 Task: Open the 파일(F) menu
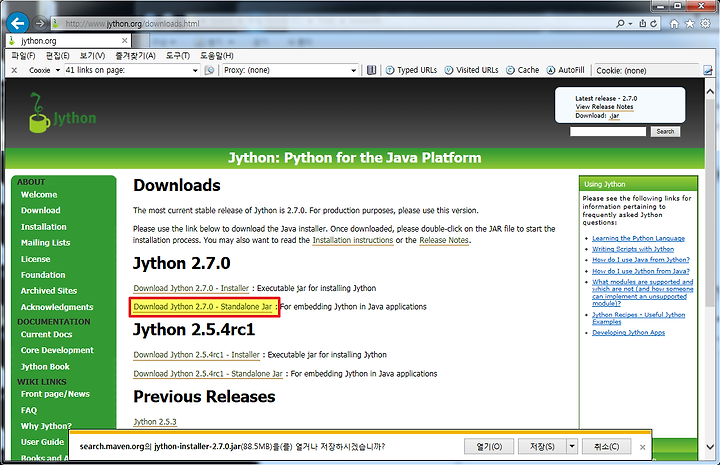[x=23, y=56]
